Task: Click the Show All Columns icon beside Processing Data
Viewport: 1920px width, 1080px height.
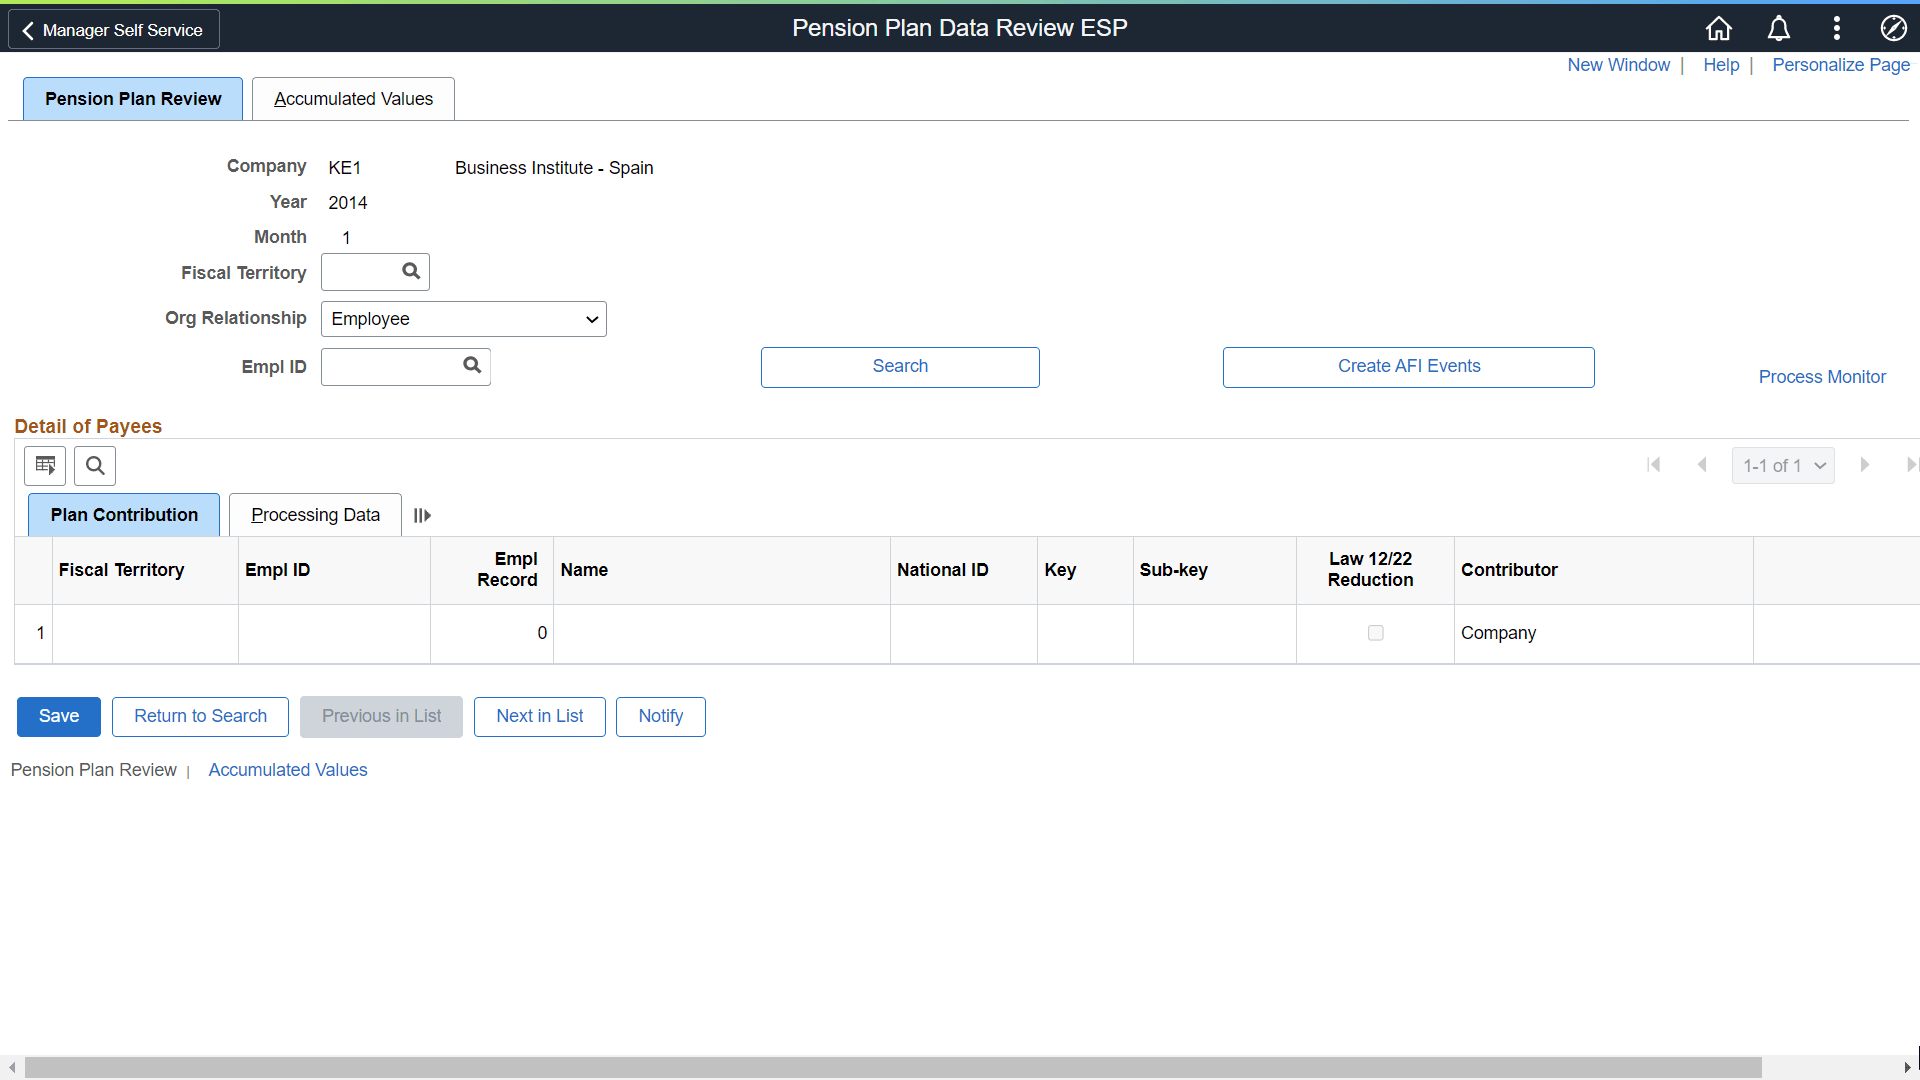Action: [420, 515]
